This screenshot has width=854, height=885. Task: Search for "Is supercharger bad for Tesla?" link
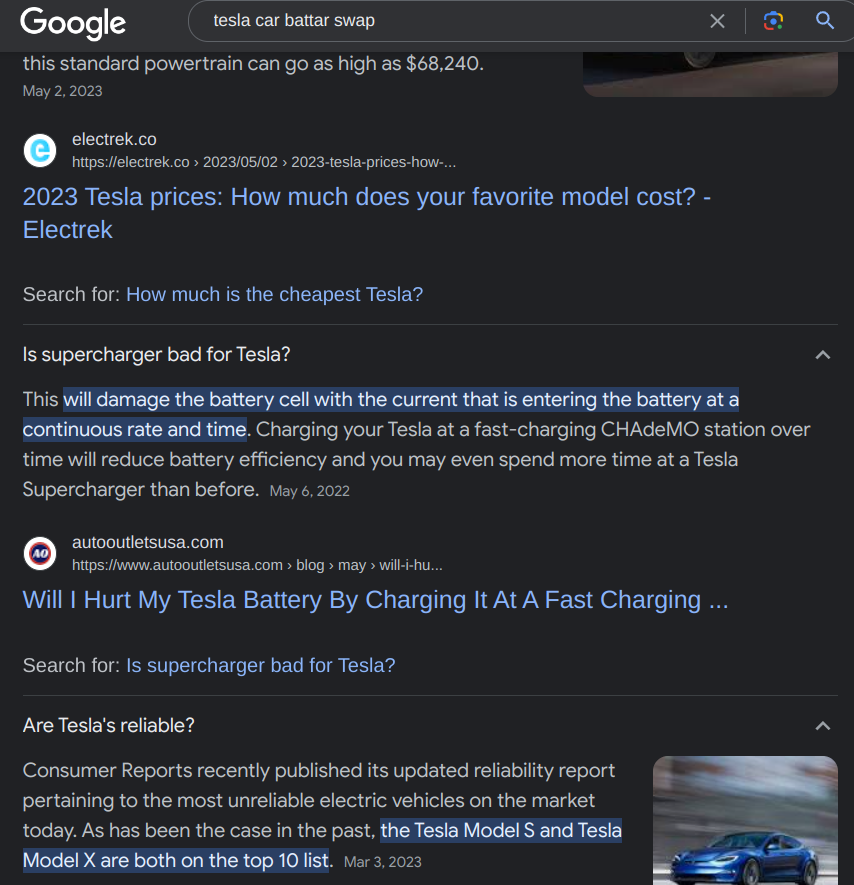[260, 665]
